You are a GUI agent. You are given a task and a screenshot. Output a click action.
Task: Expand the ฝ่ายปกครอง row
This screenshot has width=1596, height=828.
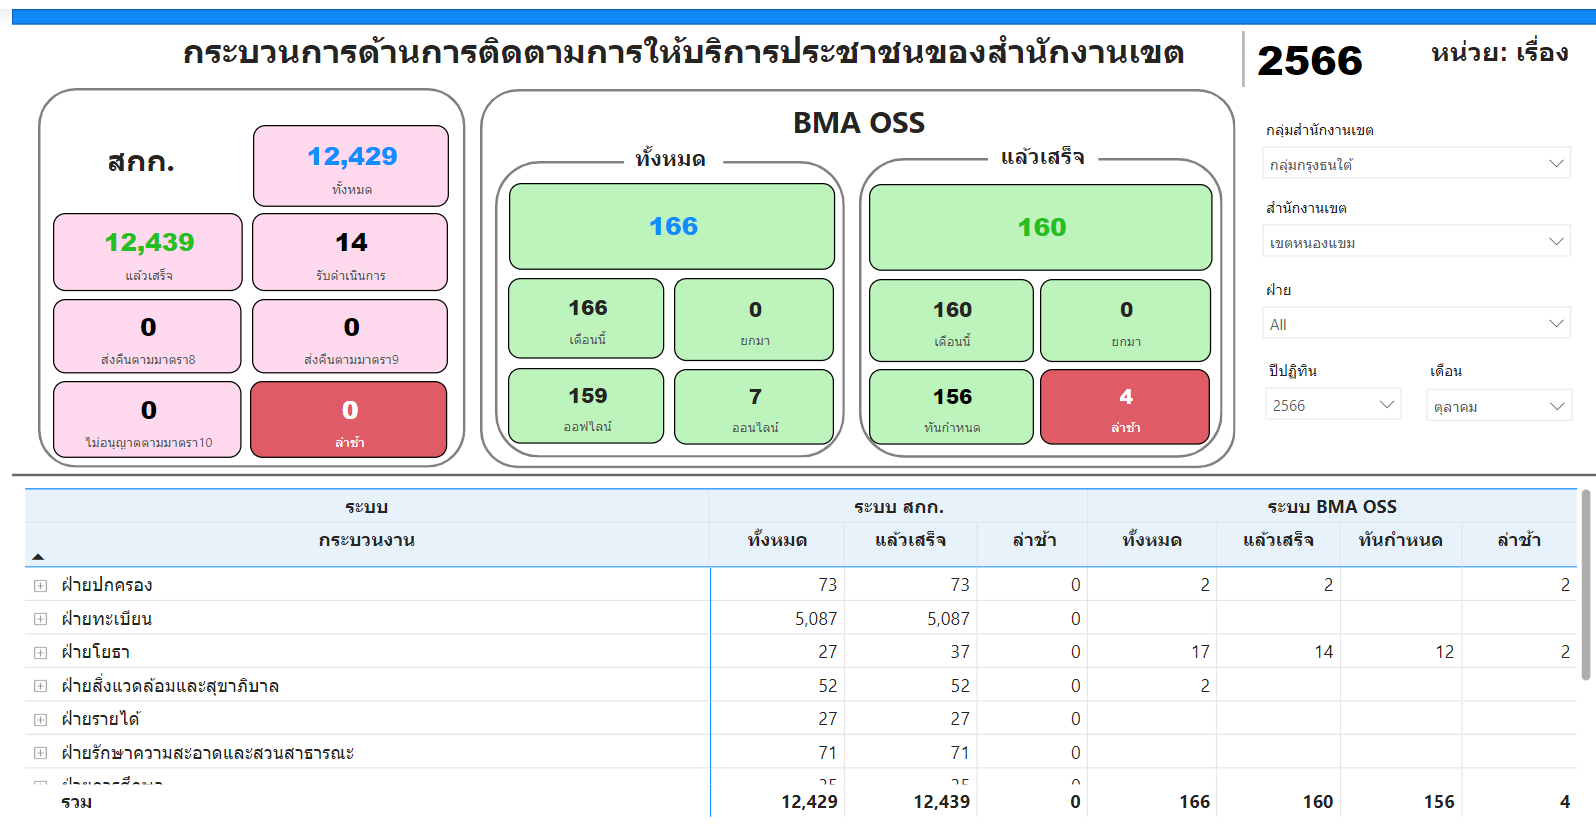coord(40,586)
